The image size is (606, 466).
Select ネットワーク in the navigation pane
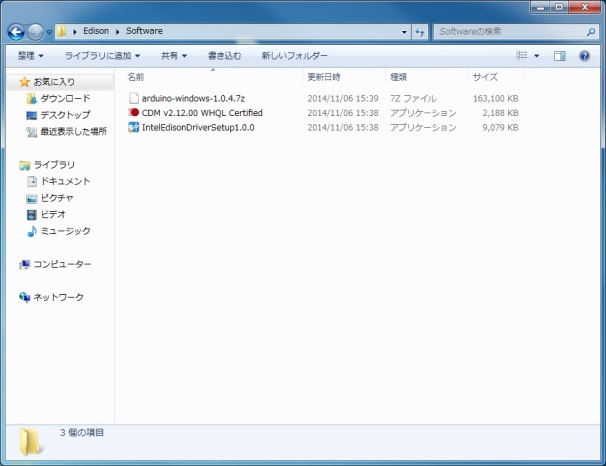58,297
